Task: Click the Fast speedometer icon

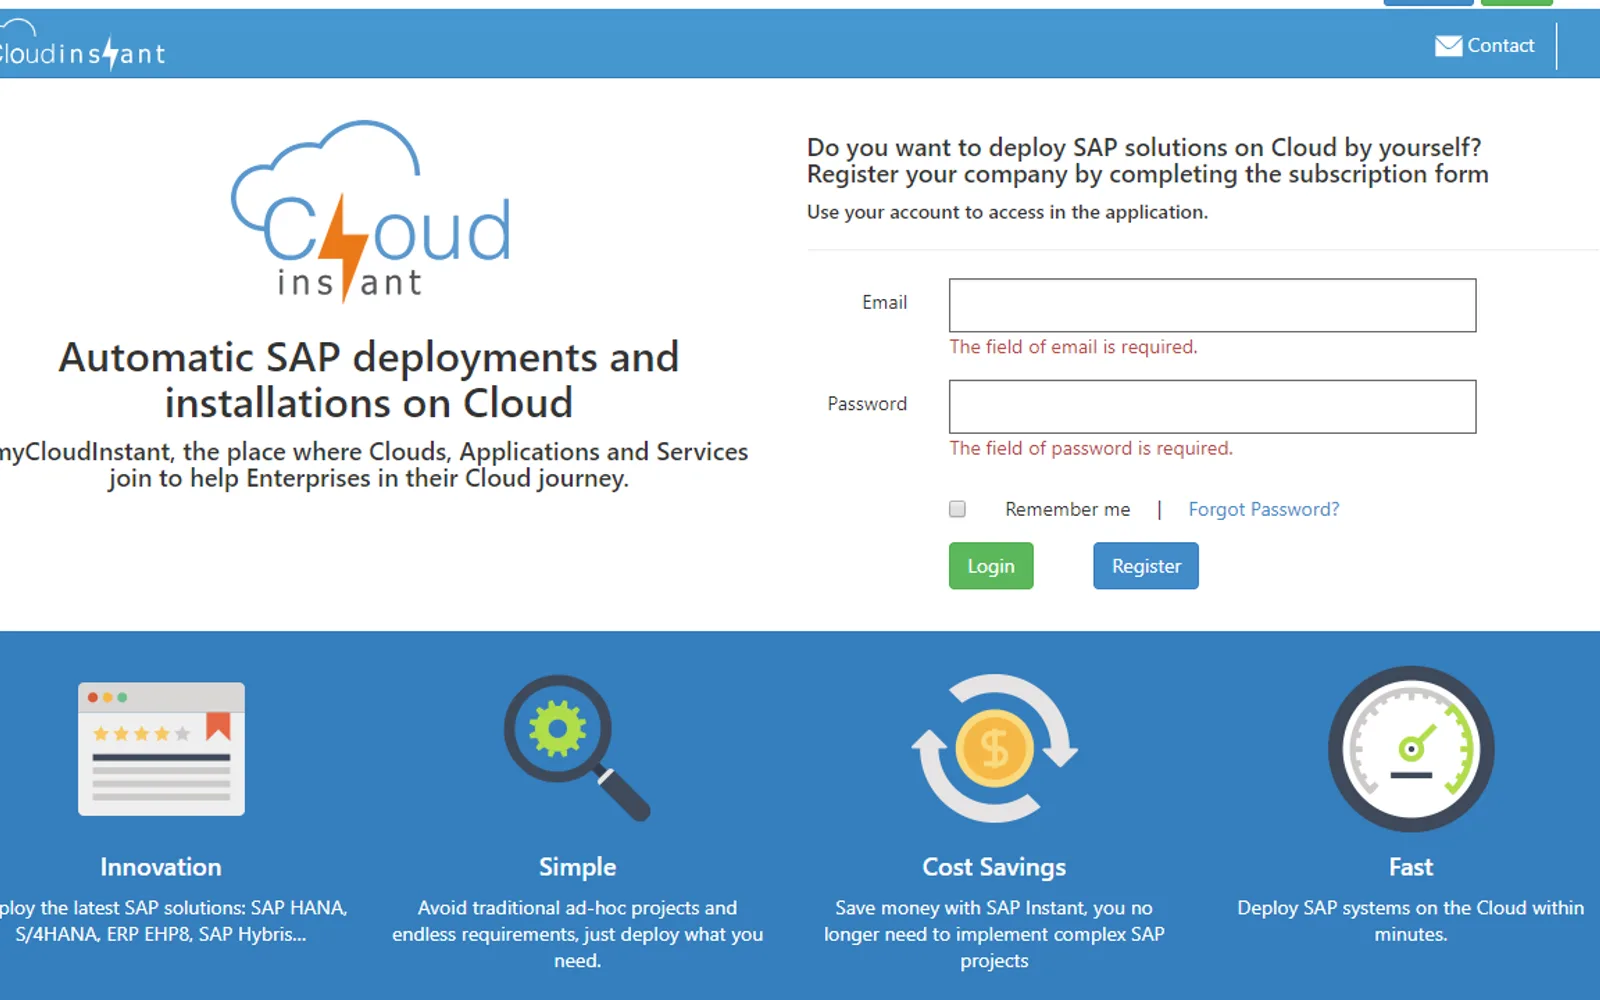Action: point(1411,749)
